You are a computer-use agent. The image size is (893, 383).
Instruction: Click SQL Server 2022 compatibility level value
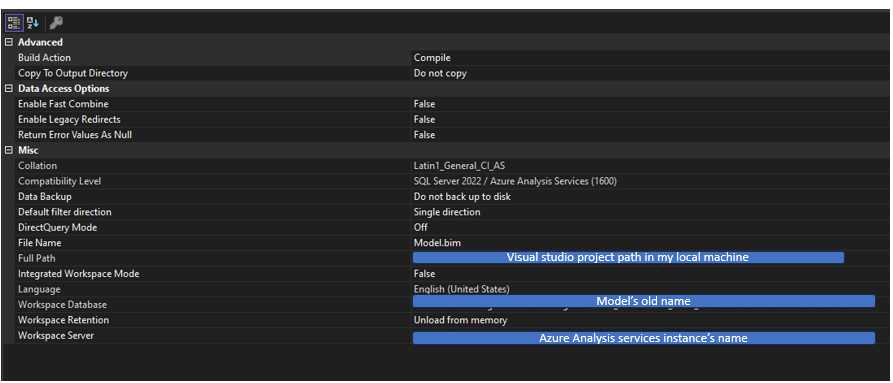[x=515, y=181]
